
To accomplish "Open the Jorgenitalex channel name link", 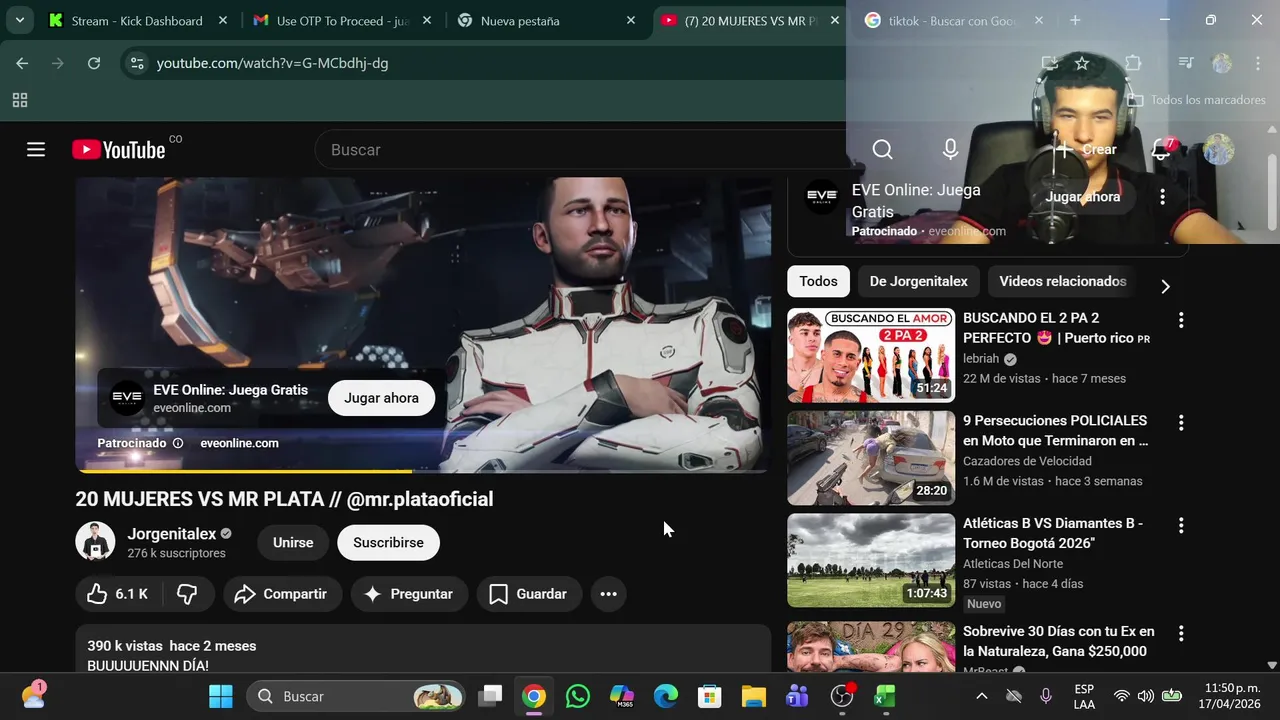I will coord(172,534).
